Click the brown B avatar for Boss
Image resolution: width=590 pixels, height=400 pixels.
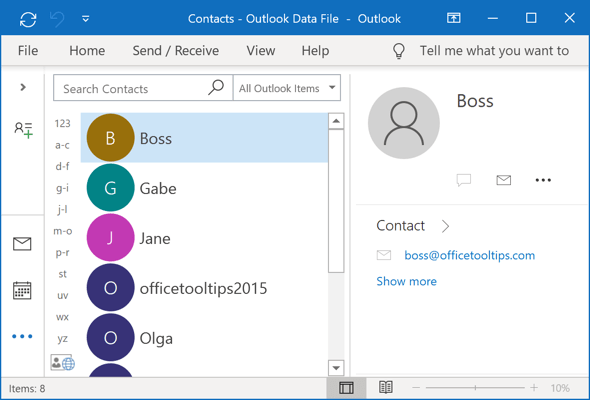tap(110, 138)
